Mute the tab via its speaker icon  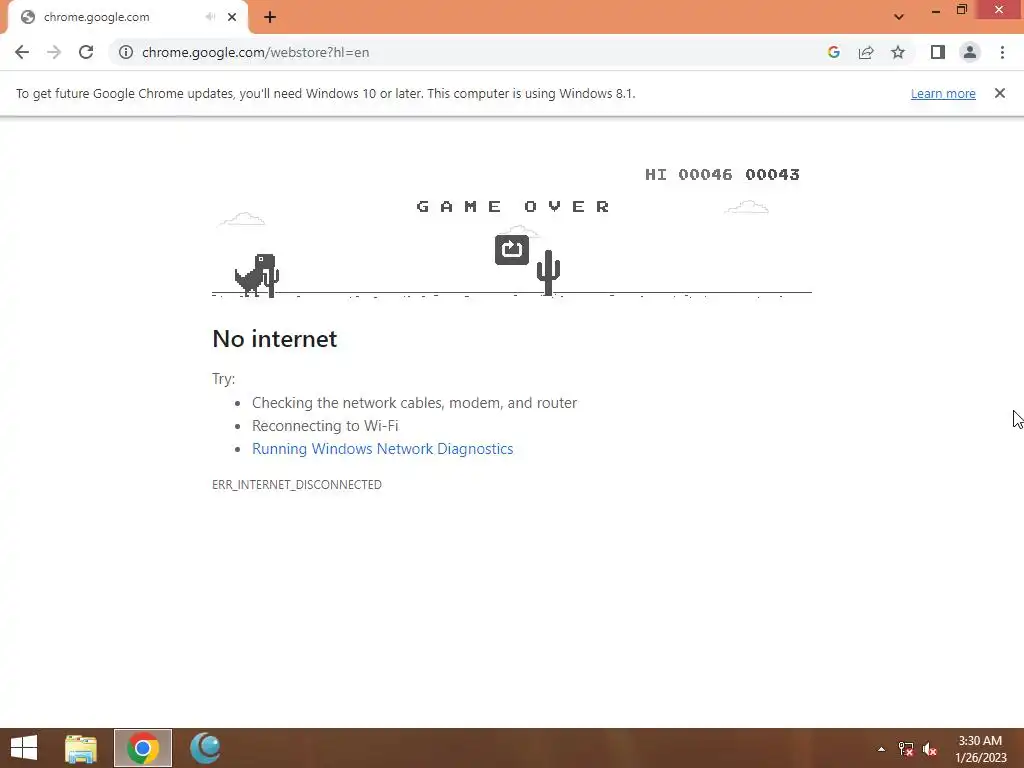click(x=210, y=17)
